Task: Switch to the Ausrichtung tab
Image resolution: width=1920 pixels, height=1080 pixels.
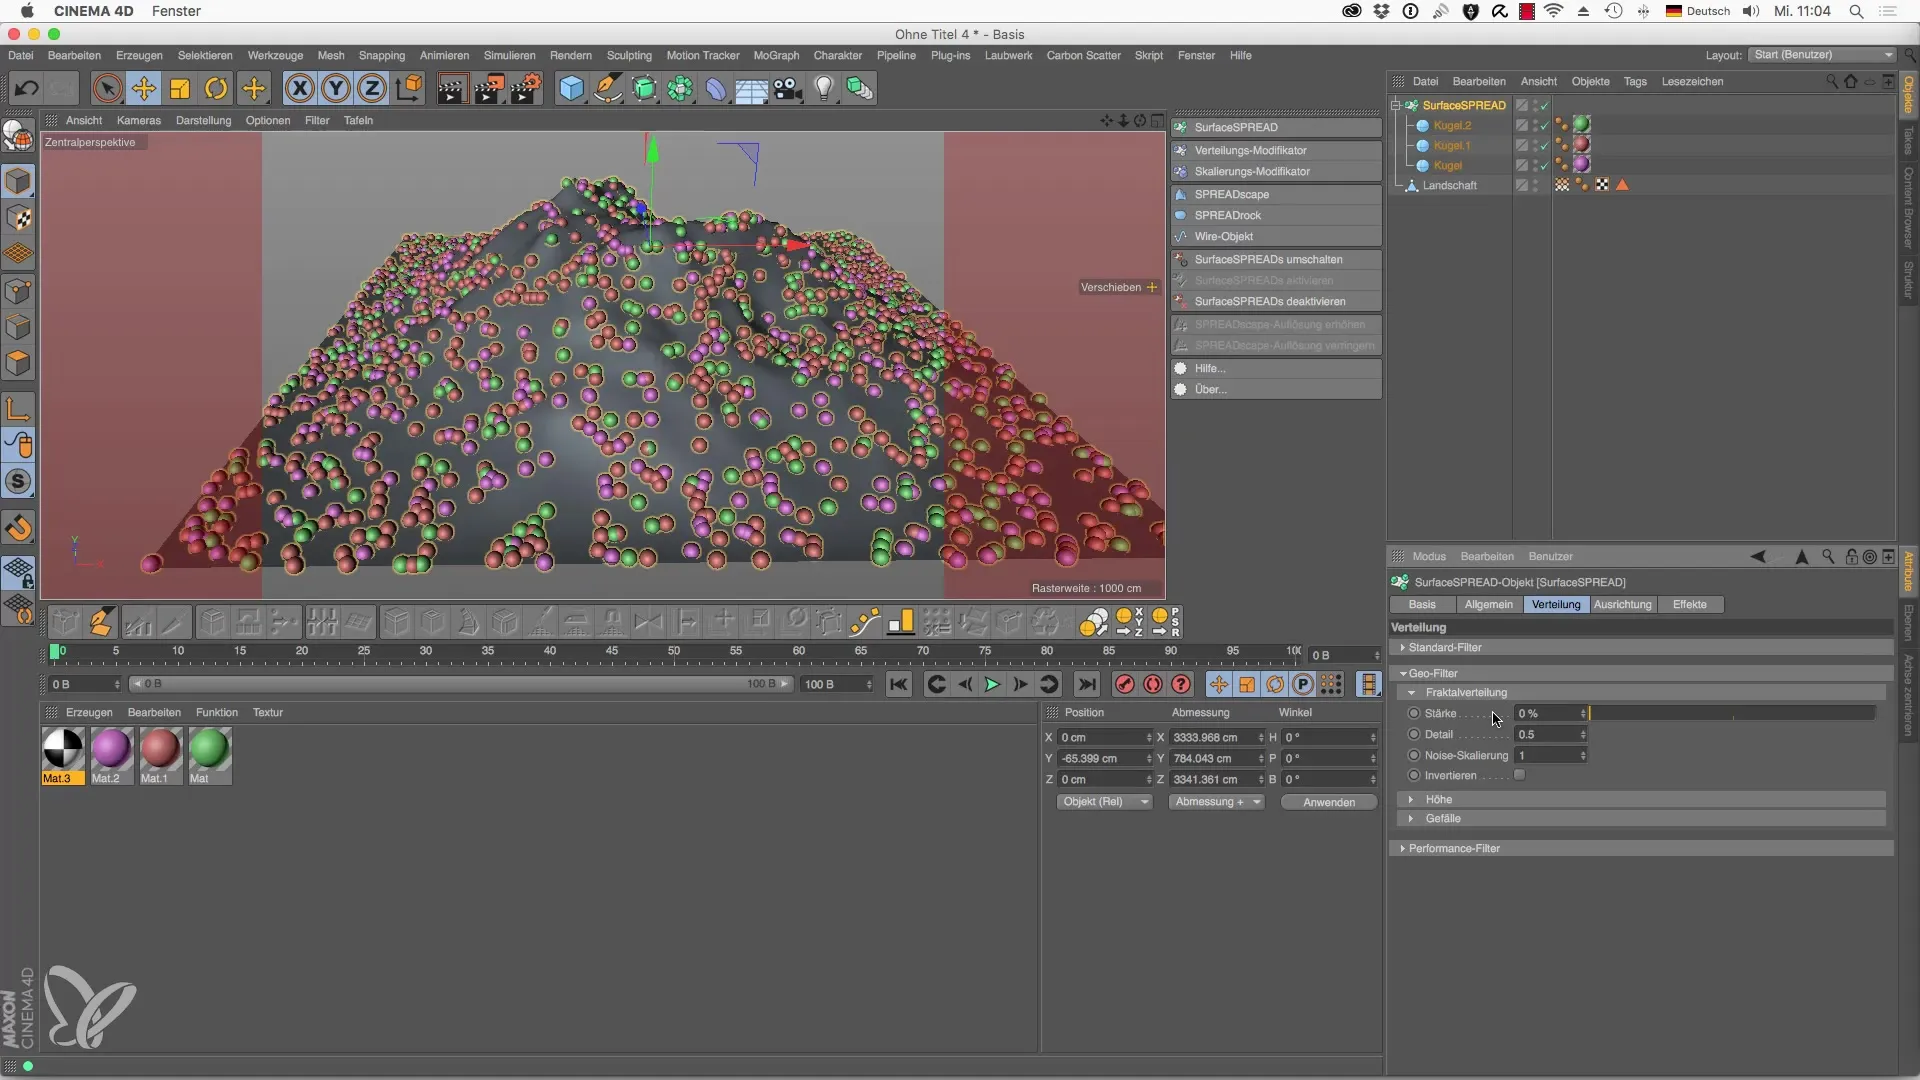Action: click(1622, 605)
